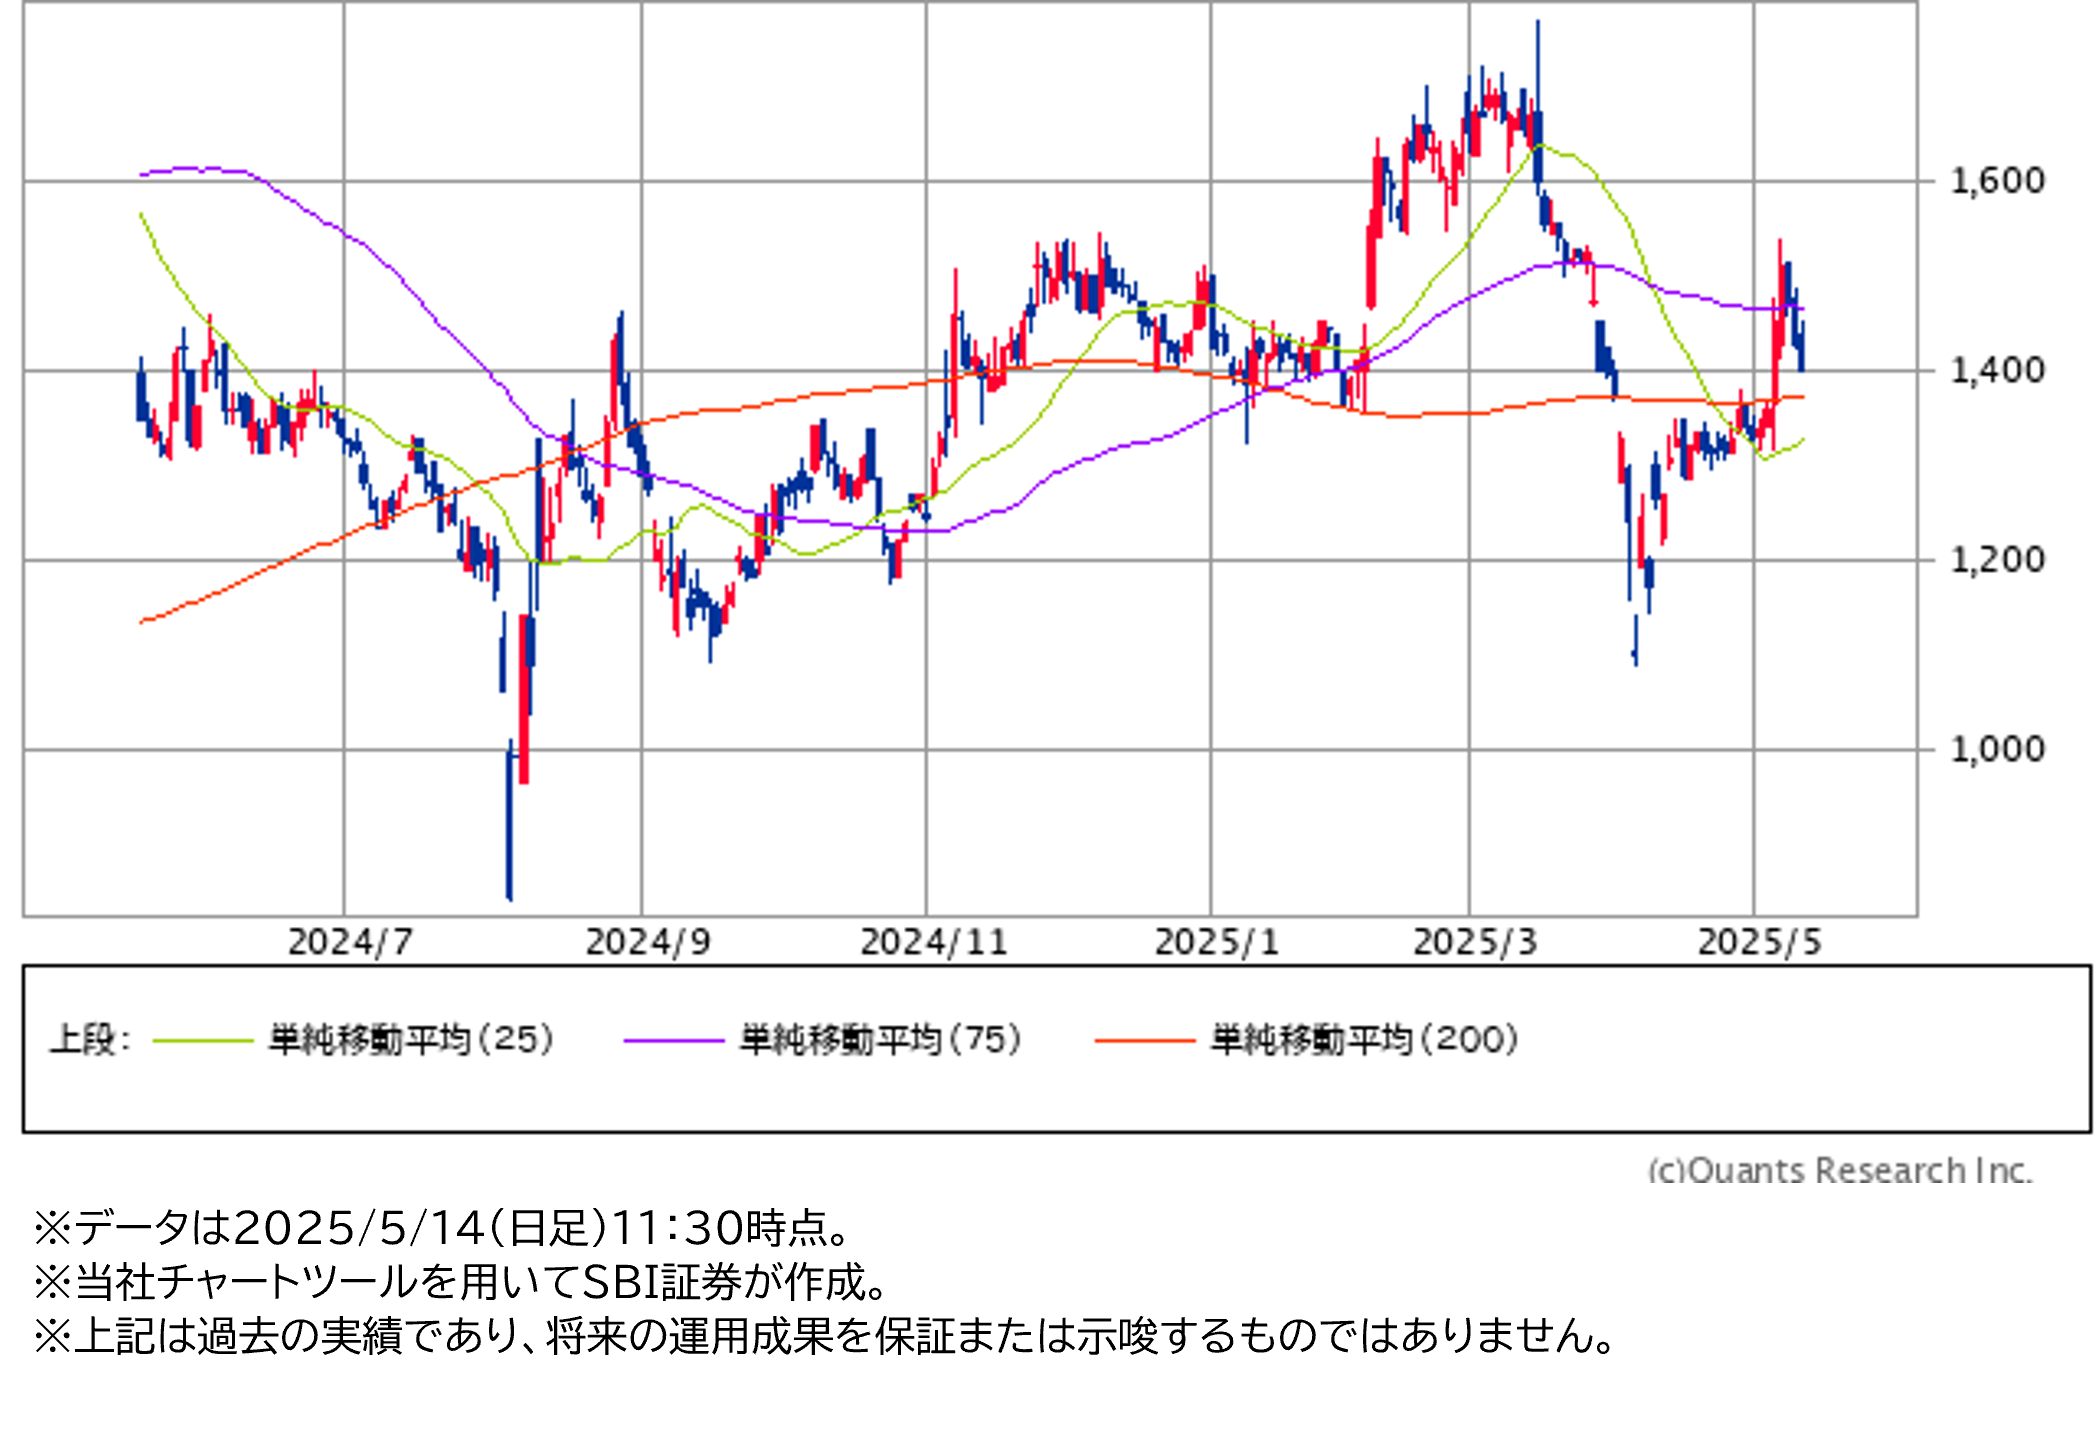Click the highest candlestick wick in March 2025
Screen dimensions: 2099x1452
(1538, 60)
